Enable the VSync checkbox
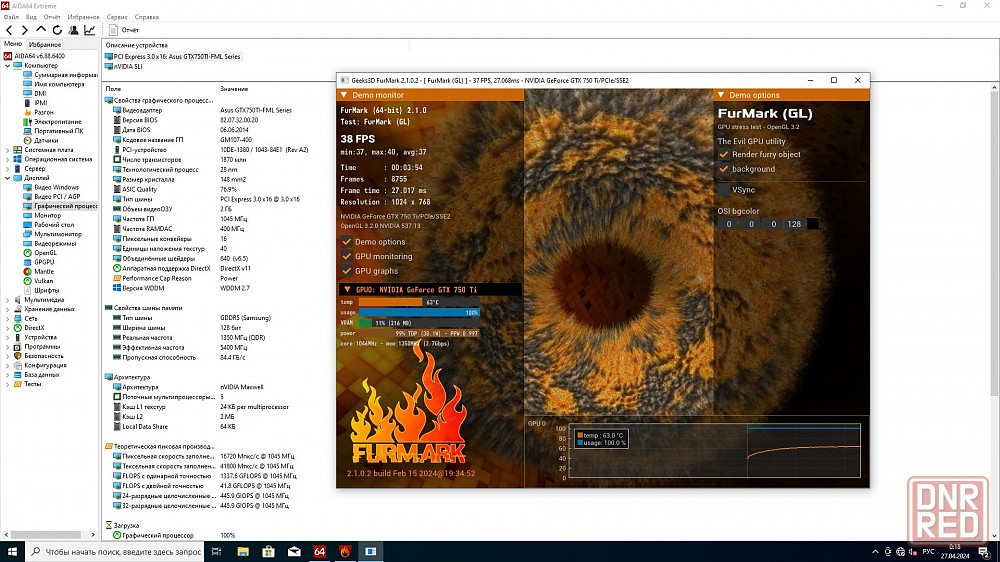Image resolution: width=1000 pixels, height=562 pixels. pyautogui.click(x=724, y=189)
